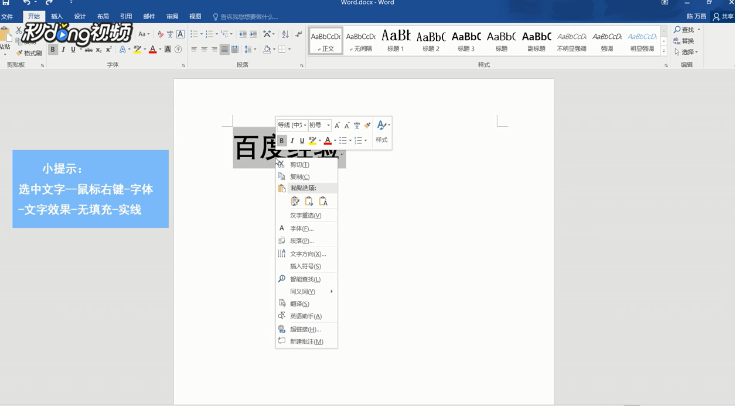This screenshot has height=406, width=735.
Task: Click the red Font Color button in ribbon
Action: click(152, 49)
